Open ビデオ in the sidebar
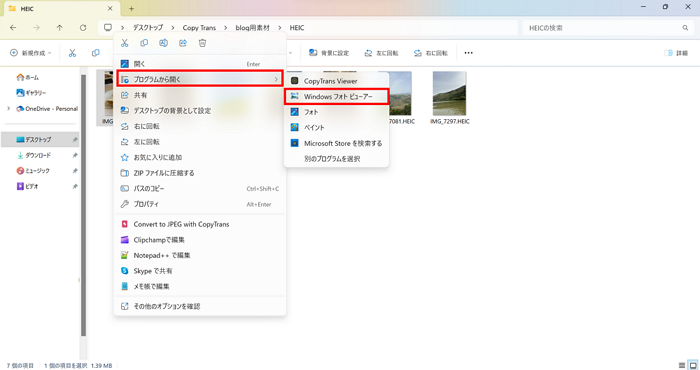Image resolution: width=700 pixels, height=370 pixels. coord(28,187)
